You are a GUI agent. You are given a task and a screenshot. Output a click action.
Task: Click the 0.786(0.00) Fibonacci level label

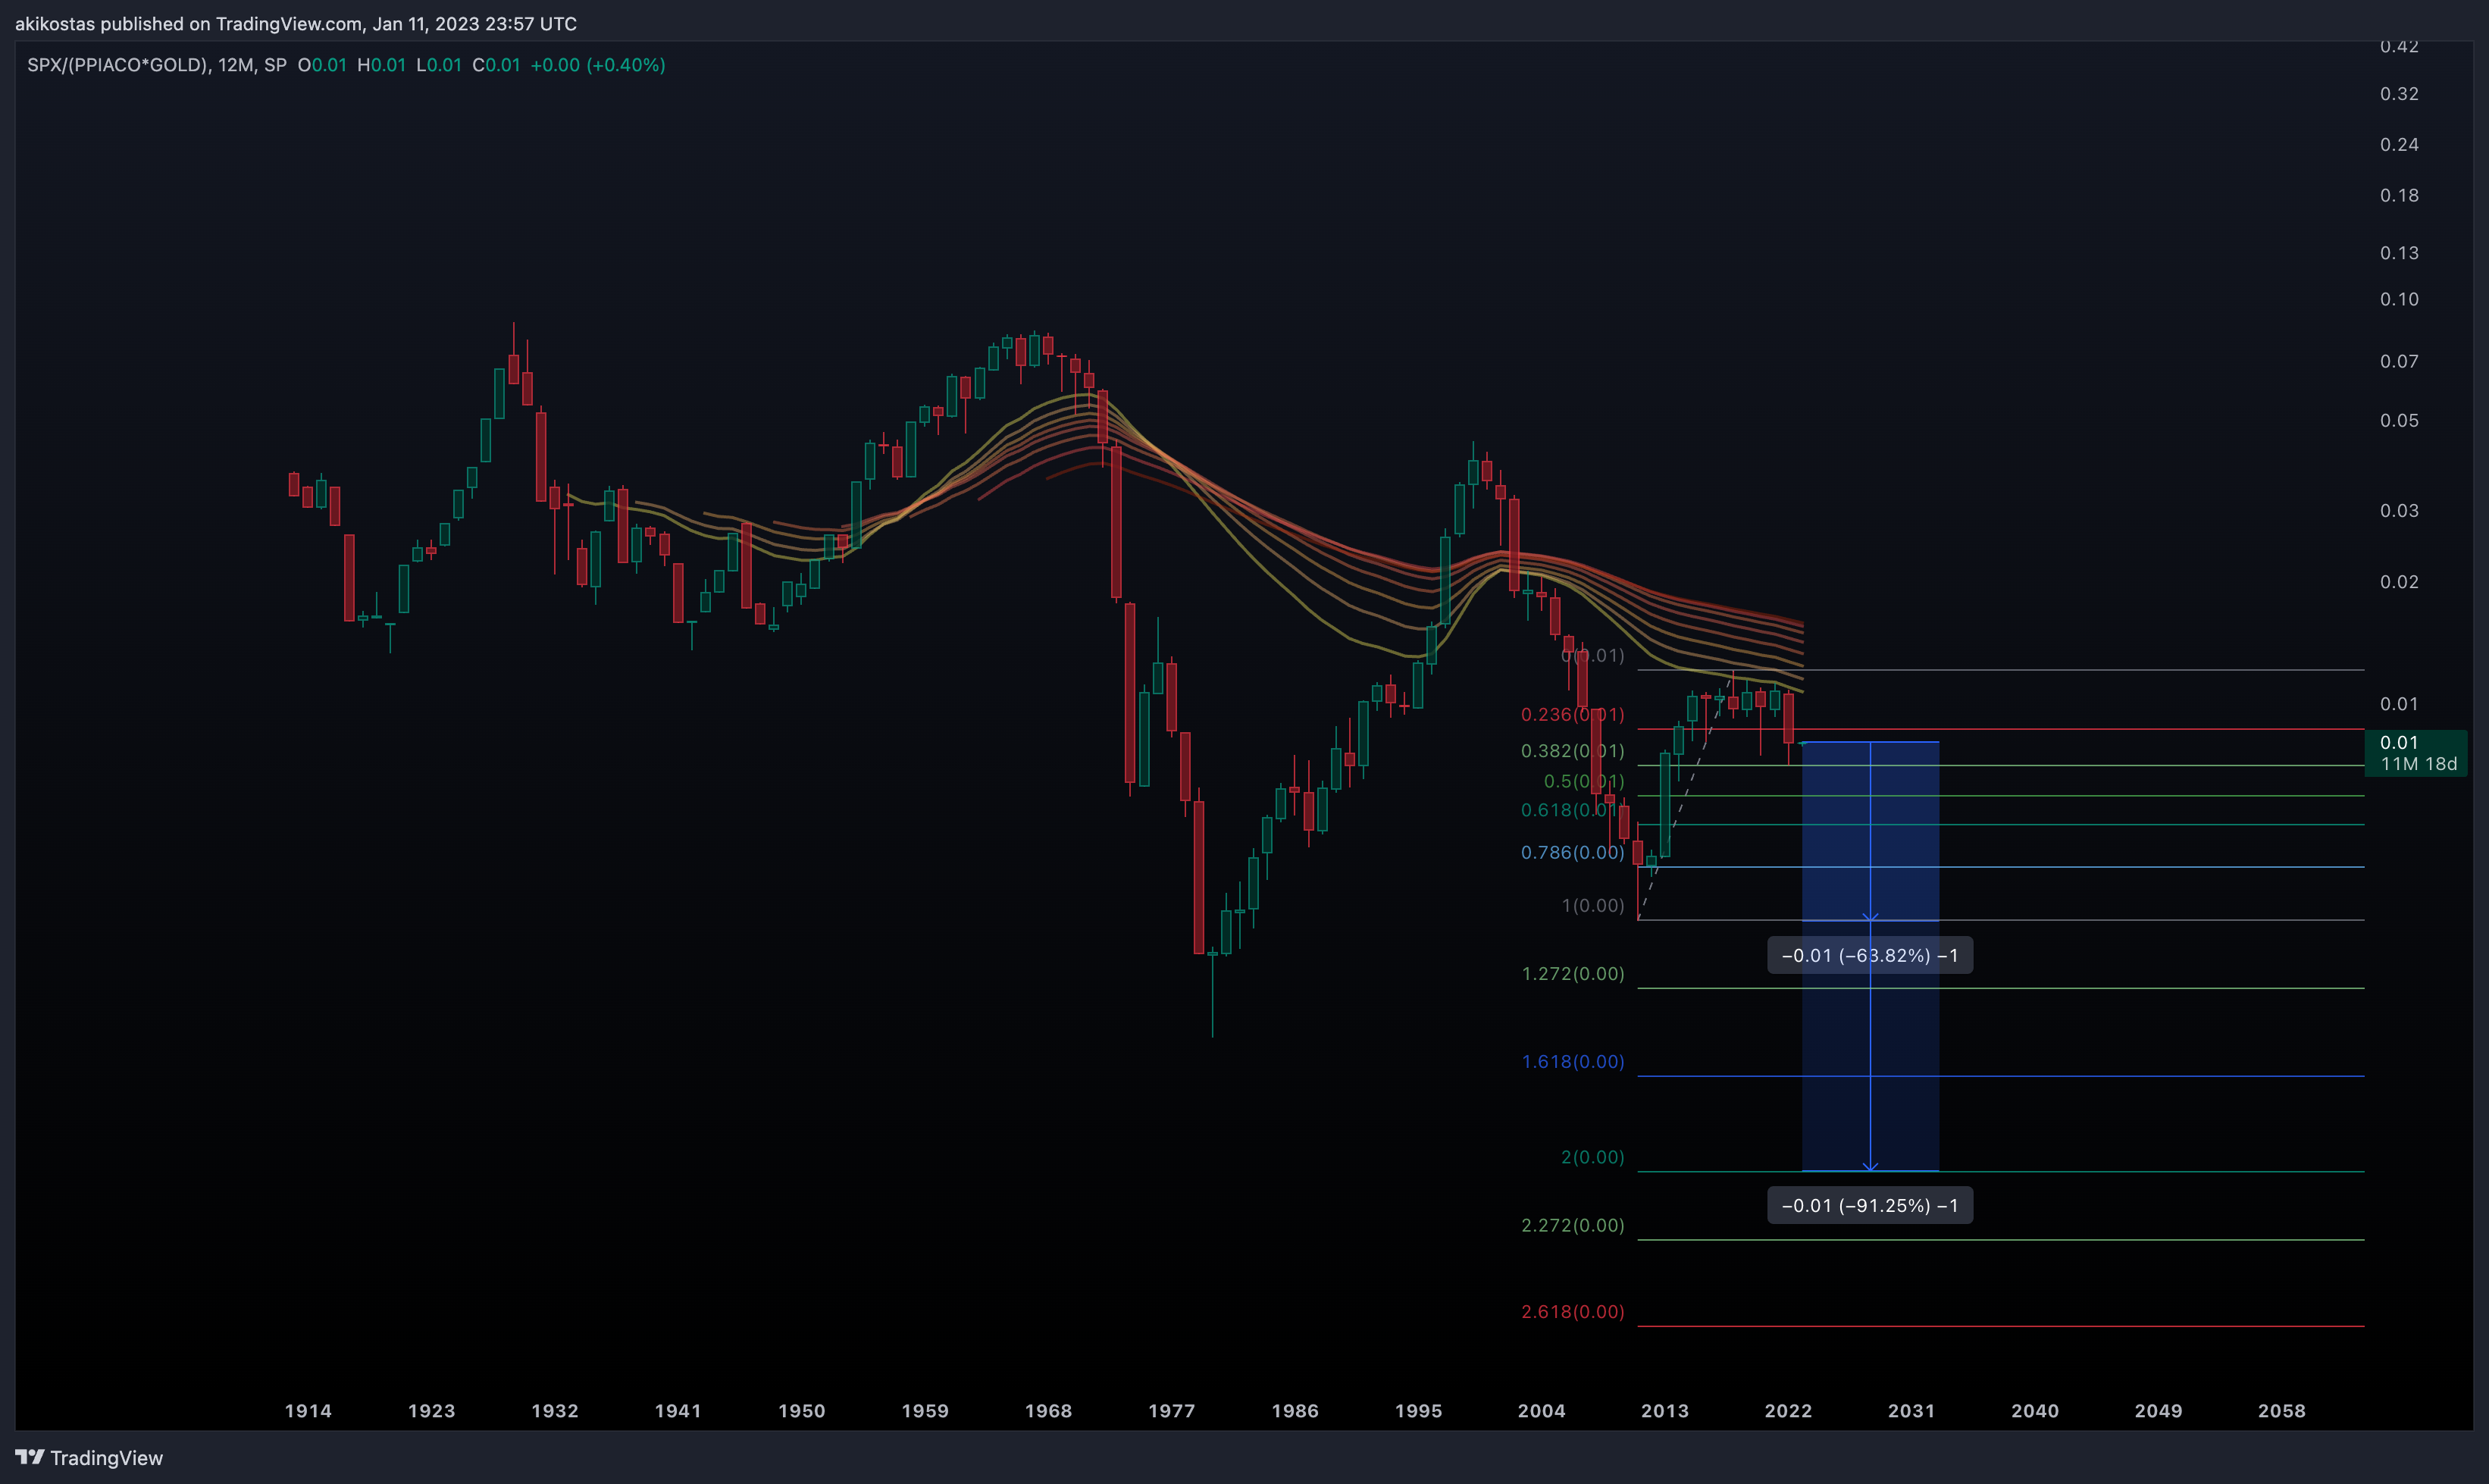(x=1573, y=852)
